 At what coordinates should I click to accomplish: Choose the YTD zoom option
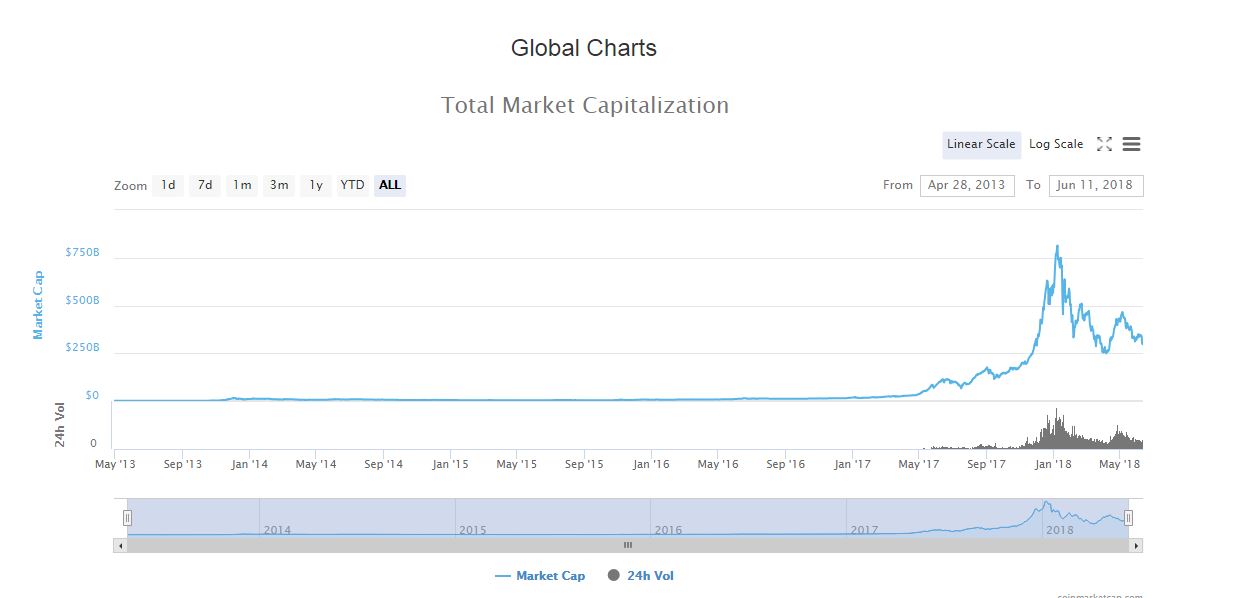pos(352,185)
